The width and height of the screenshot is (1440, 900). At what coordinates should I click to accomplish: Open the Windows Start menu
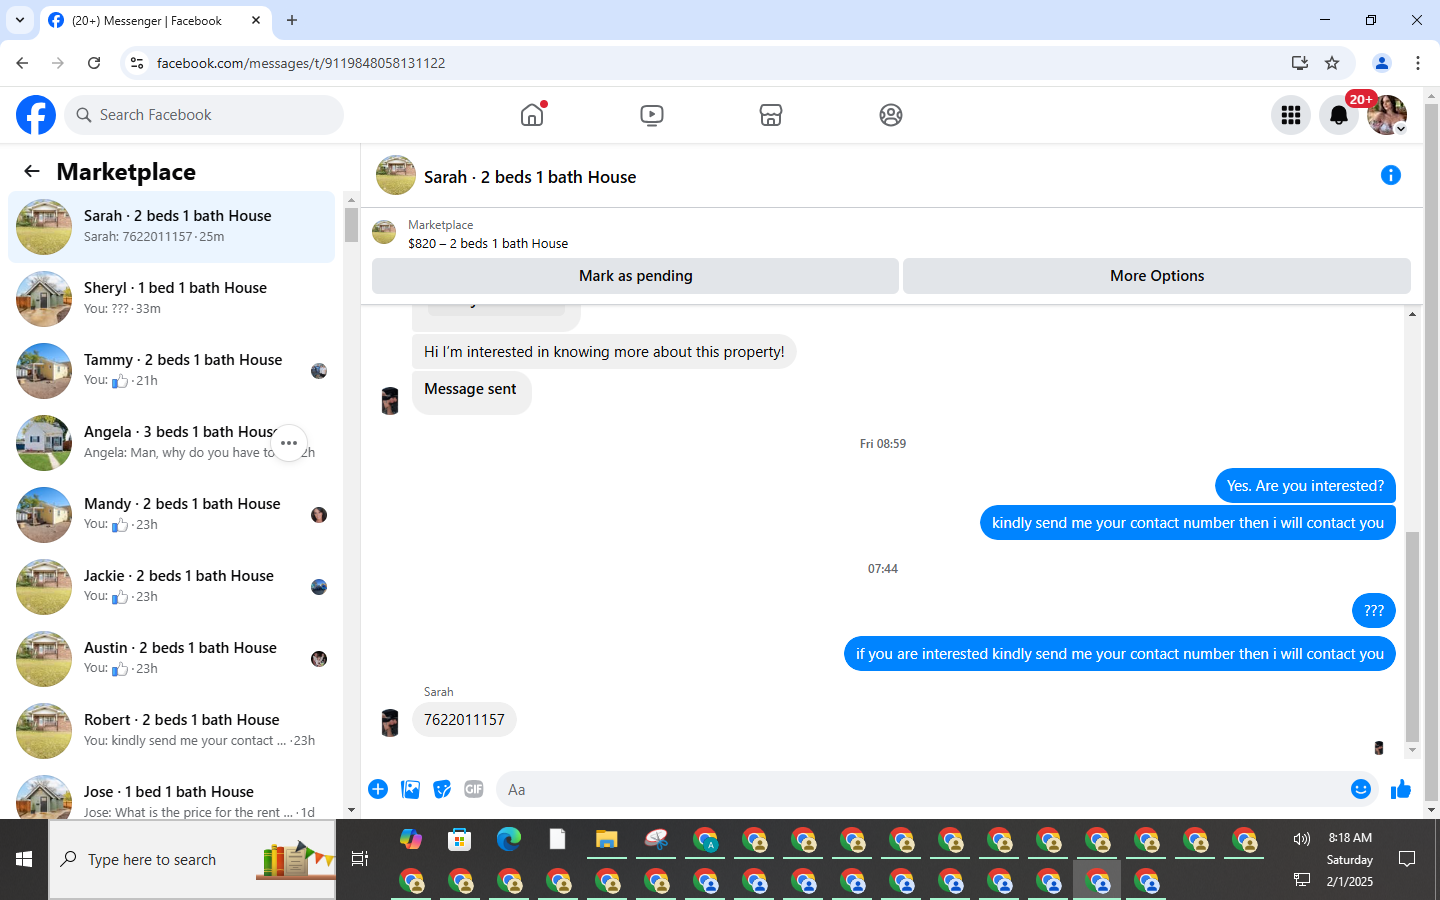[24, 859]
